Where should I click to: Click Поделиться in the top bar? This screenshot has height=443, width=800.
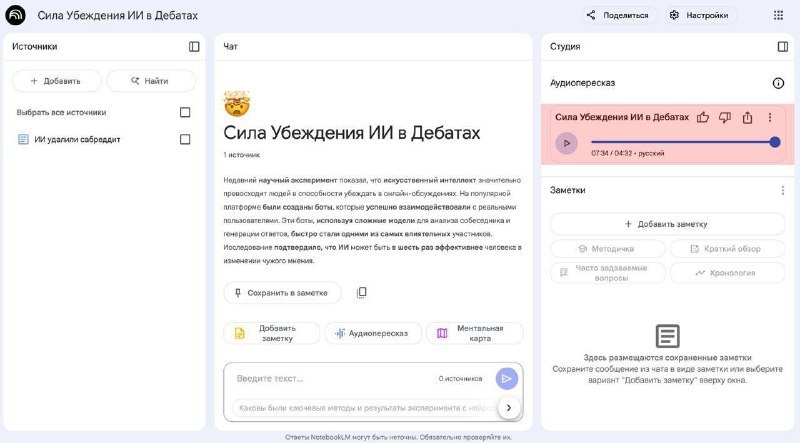[x=618, y=15]
